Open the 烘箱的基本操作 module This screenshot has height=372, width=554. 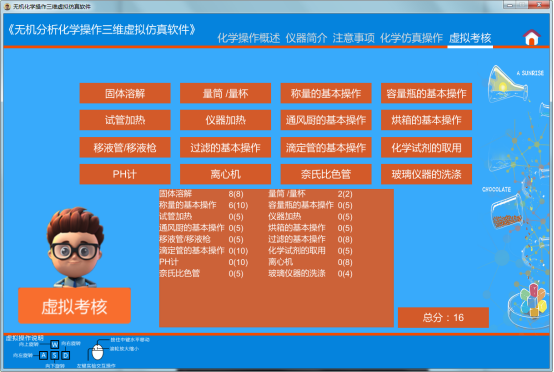tap(426, 120)
